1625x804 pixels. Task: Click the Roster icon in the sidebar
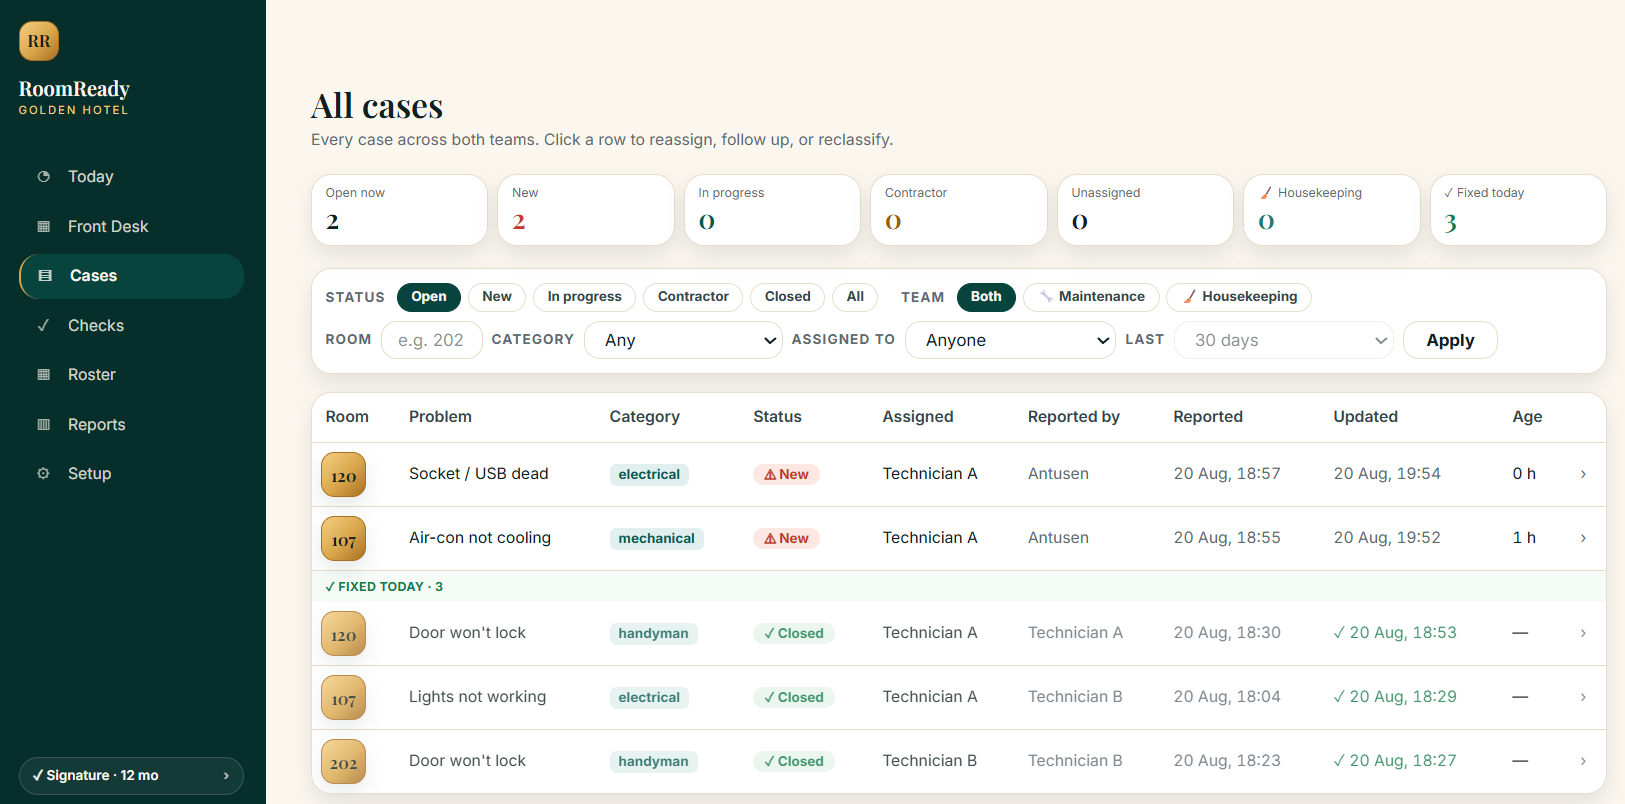tap(43, 374)
